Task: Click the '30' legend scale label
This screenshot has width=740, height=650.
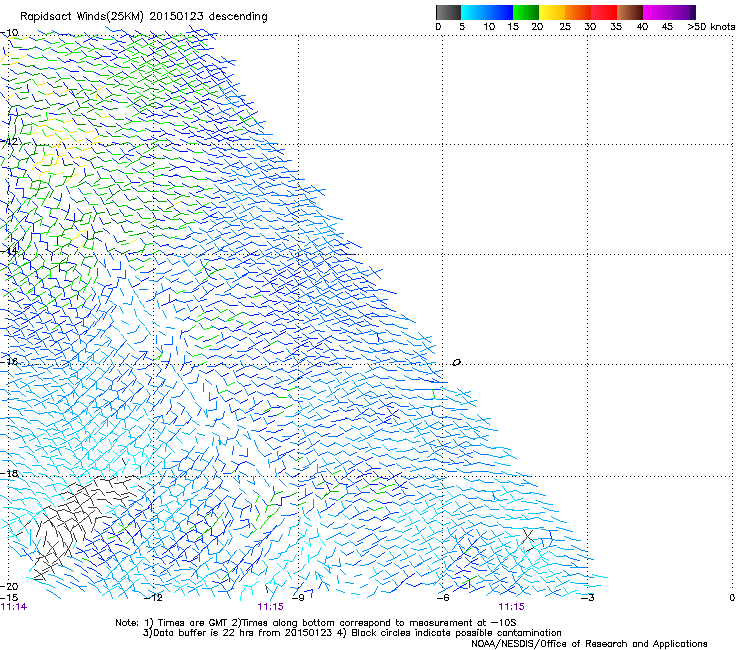Action: coord(590,26)
